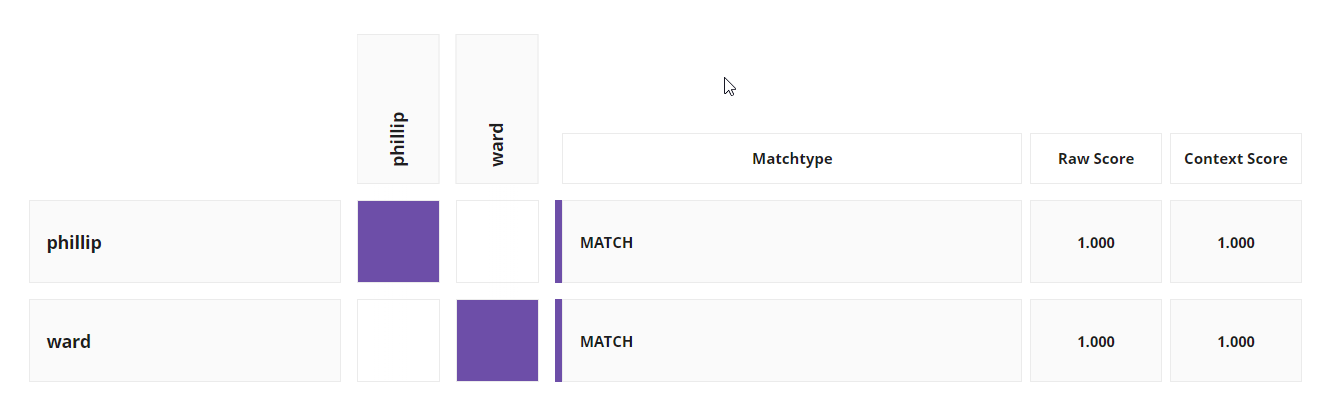Click the Matchtype column header
This screenshot has height=414, width=1333.
(x=792, y=158)
